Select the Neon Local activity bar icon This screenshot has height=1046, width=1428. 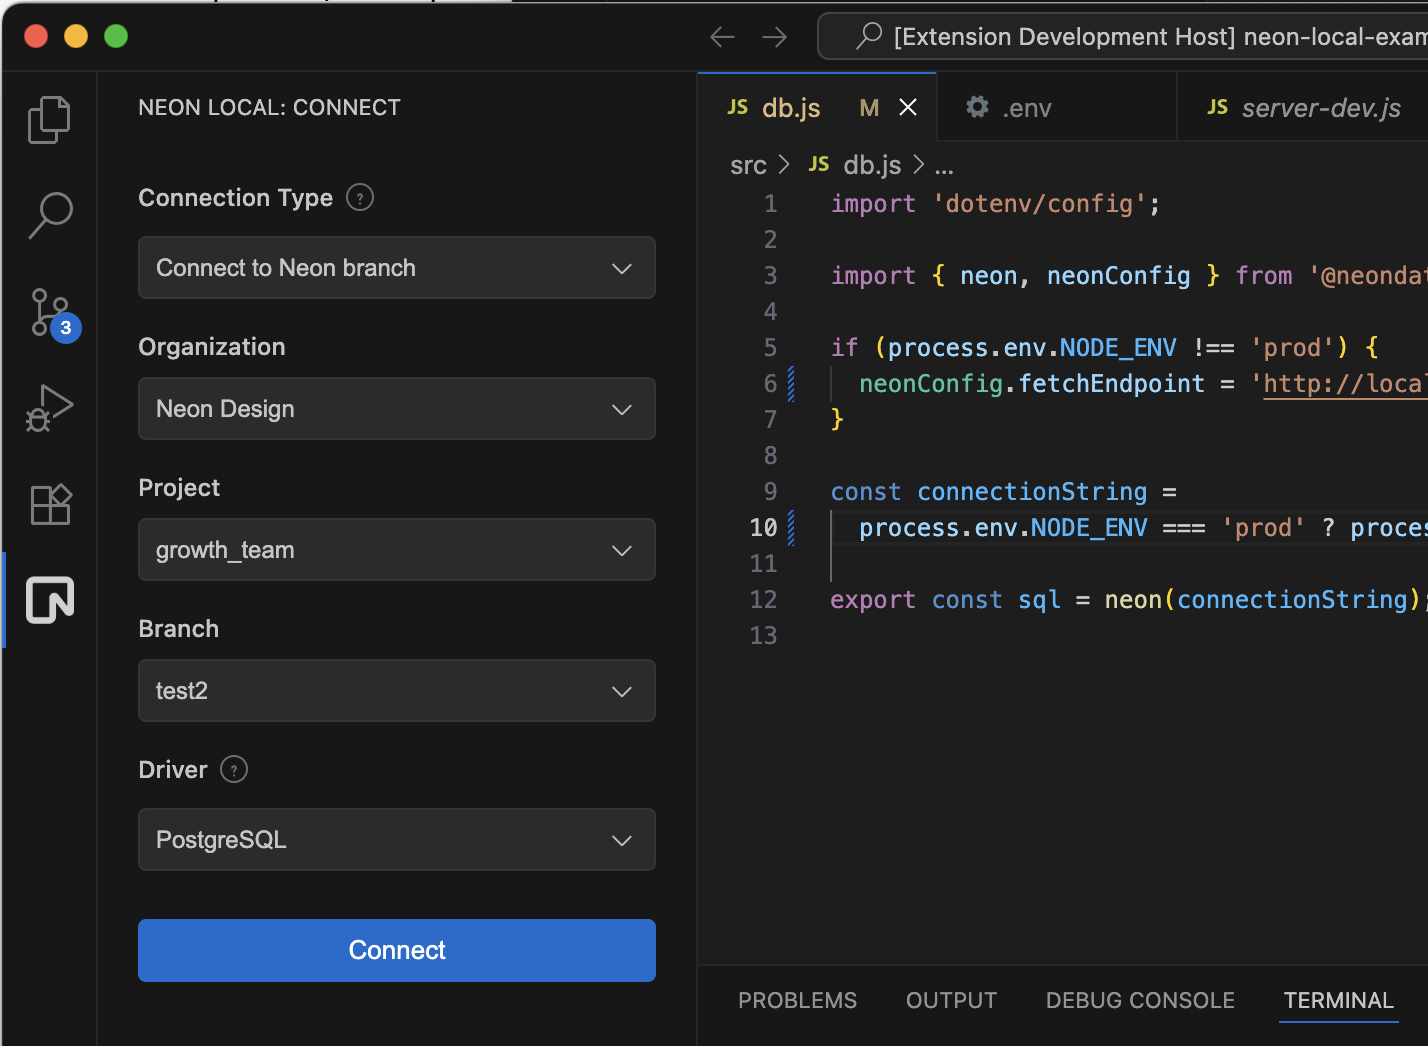click(x=50, y=600)
